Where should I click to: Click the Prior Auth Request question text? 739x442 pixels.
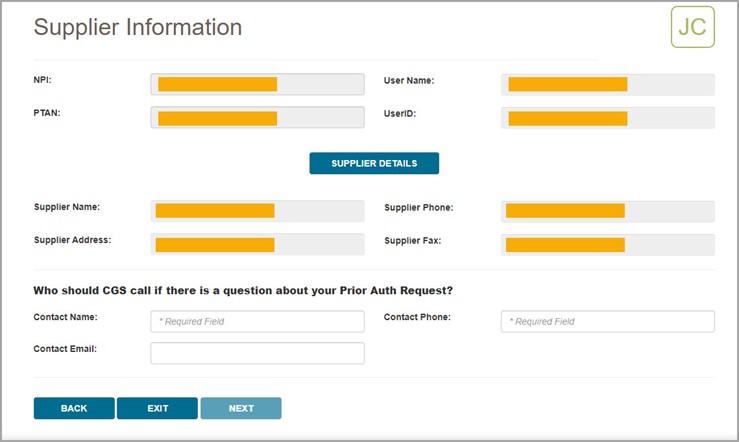pos(243,291)
